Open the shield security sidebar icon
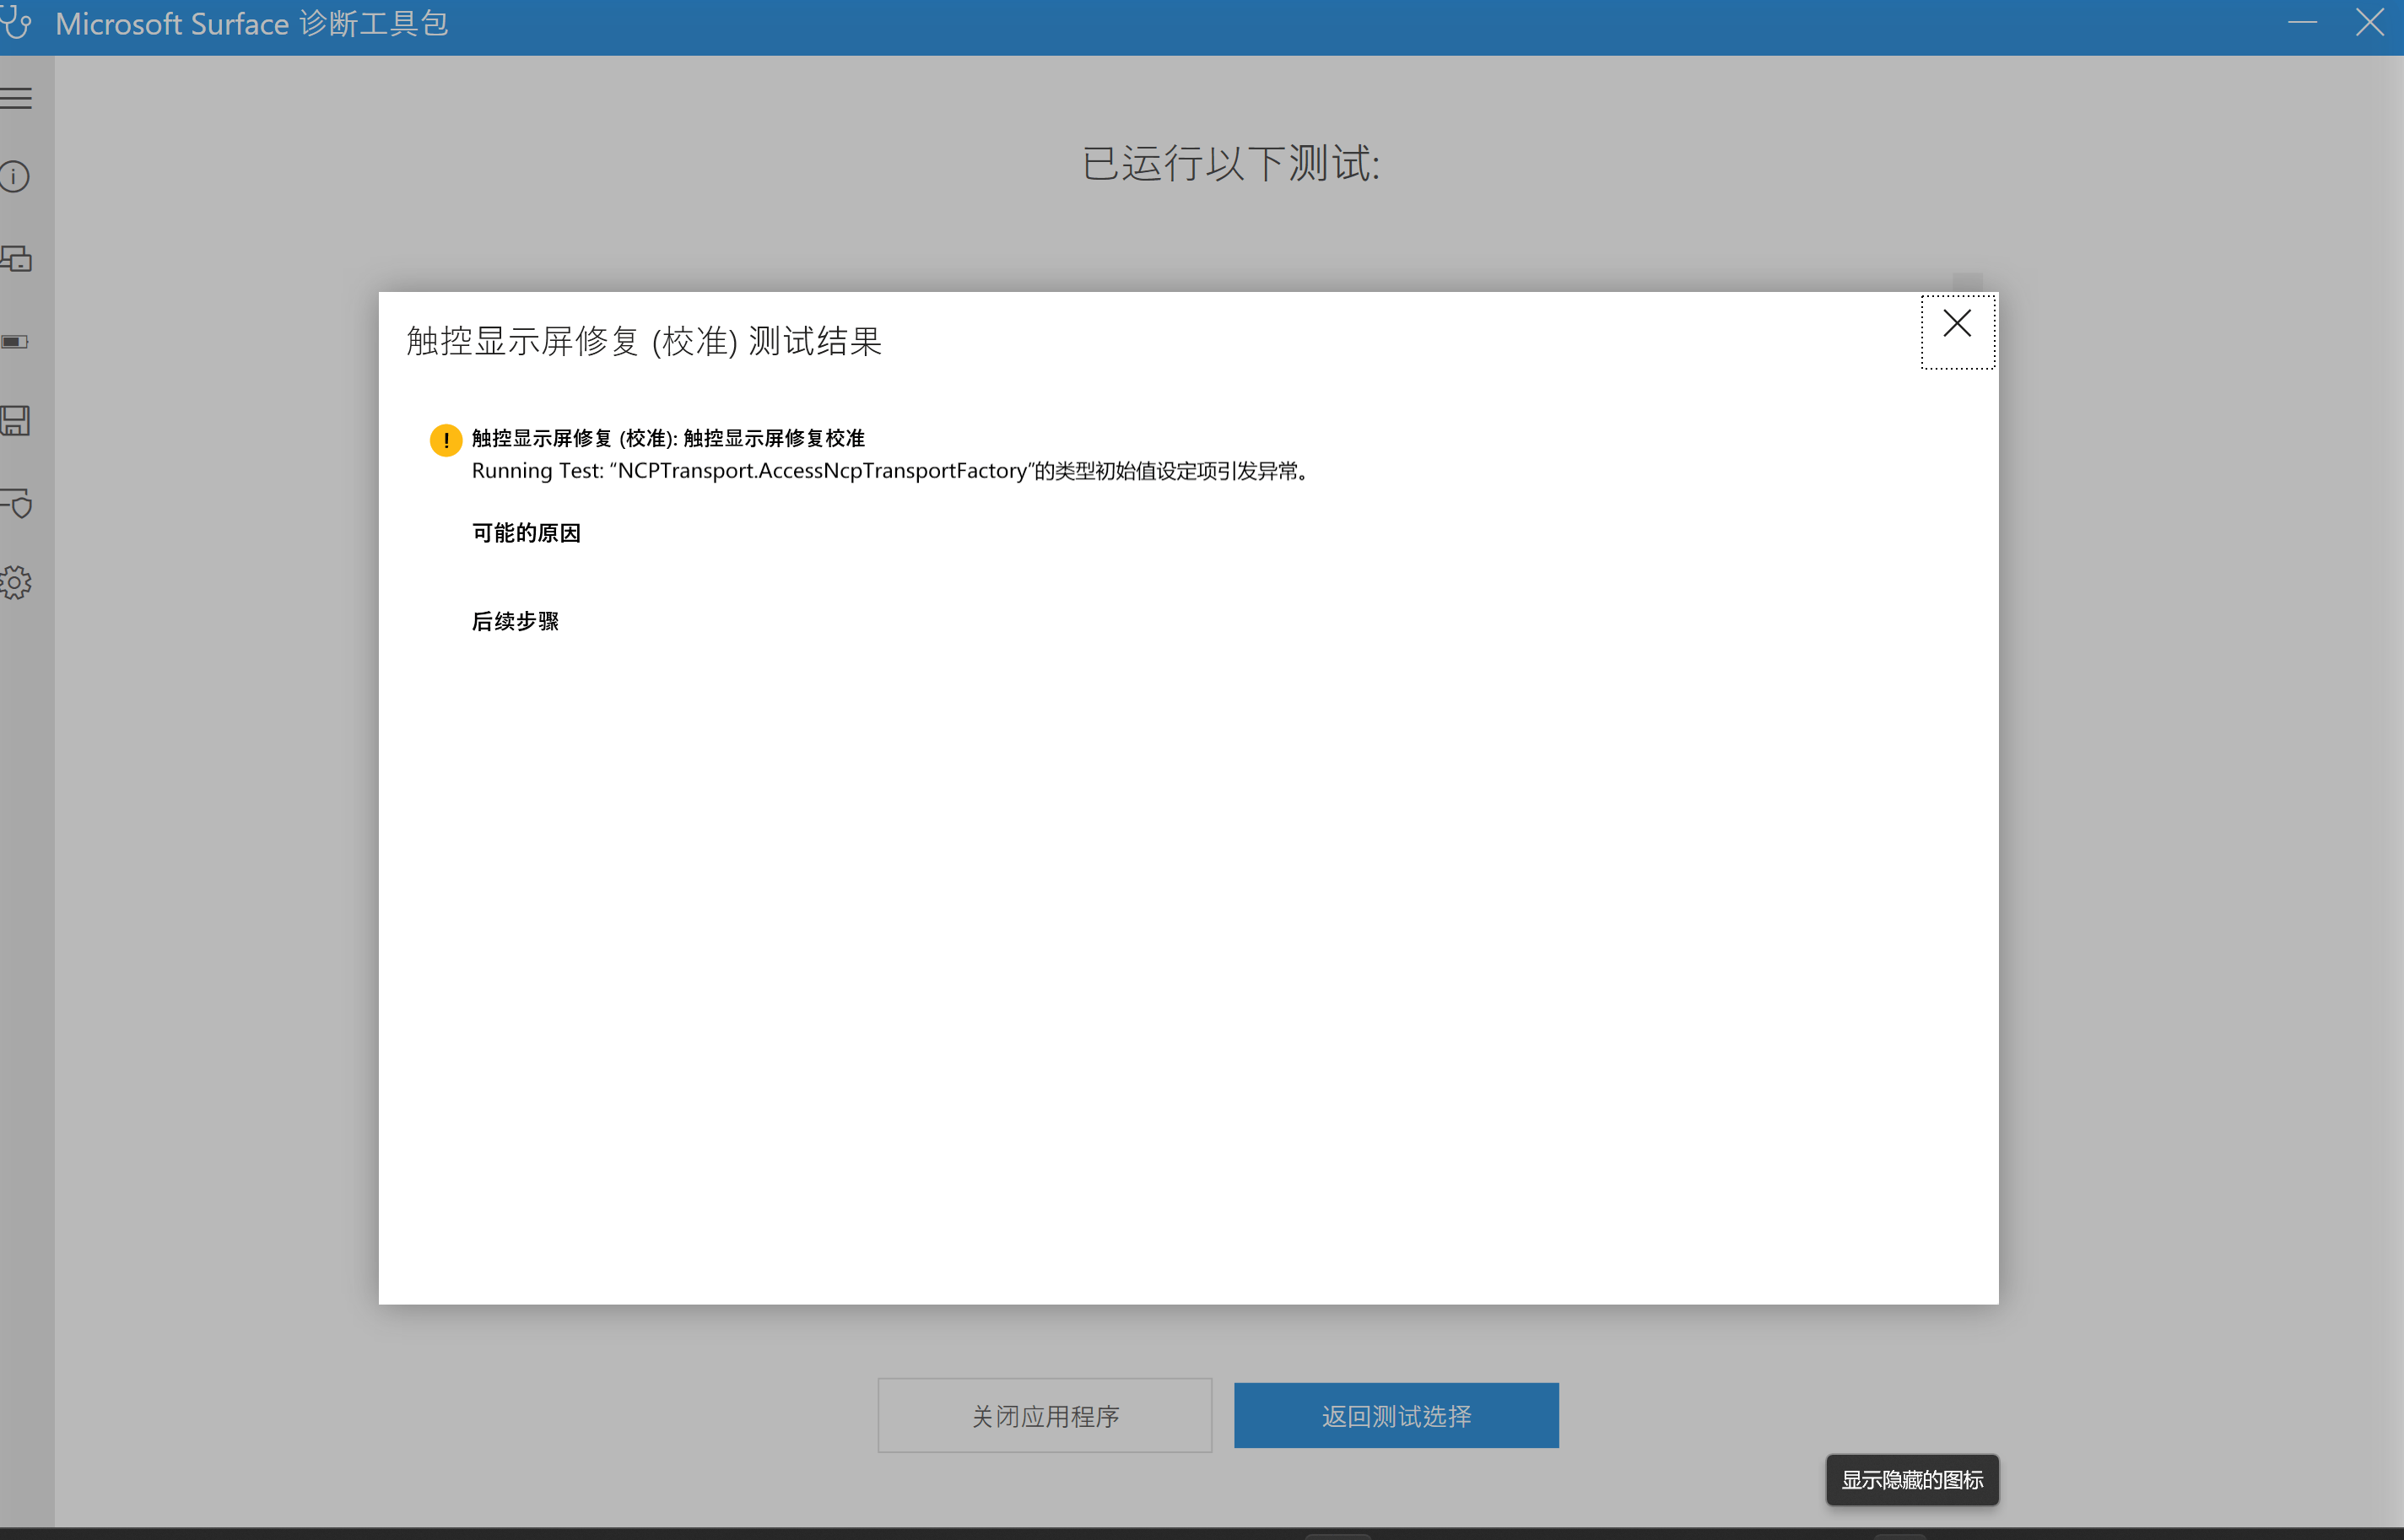 pyautogui.click(x=17, y=503)
